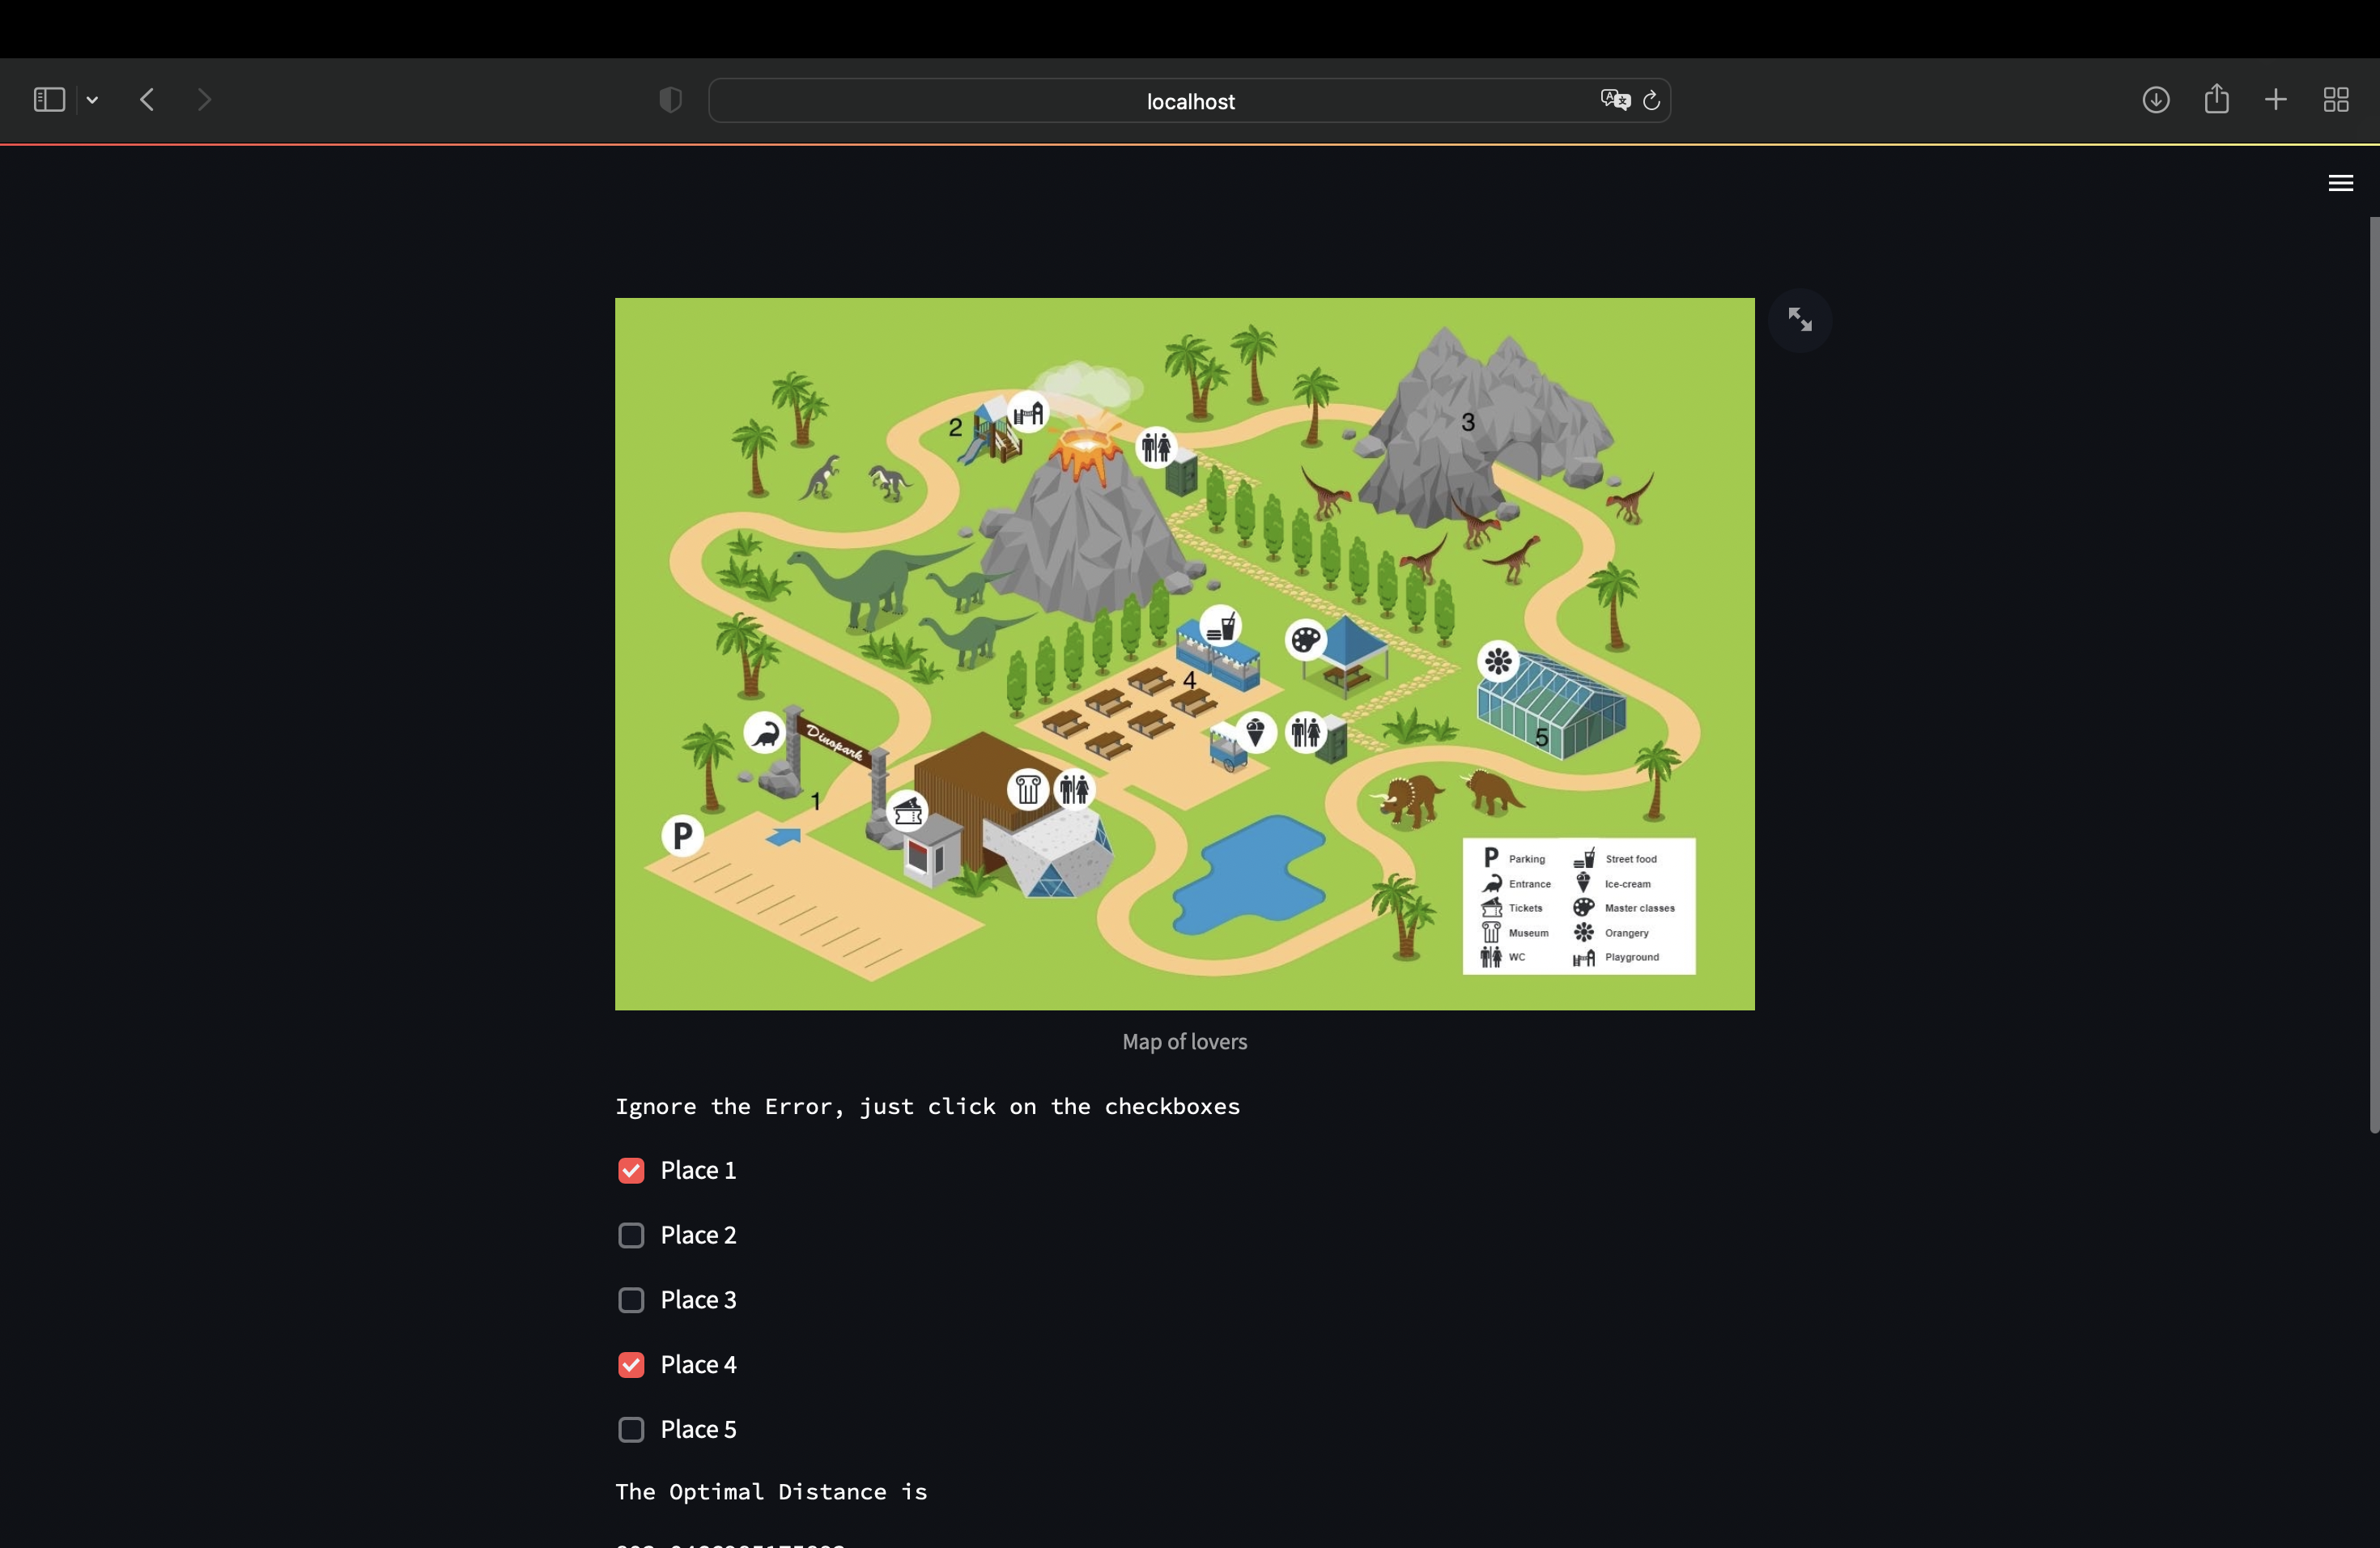
Task: Open the tab overview grid icon
Action: (x=2335, y=100)
